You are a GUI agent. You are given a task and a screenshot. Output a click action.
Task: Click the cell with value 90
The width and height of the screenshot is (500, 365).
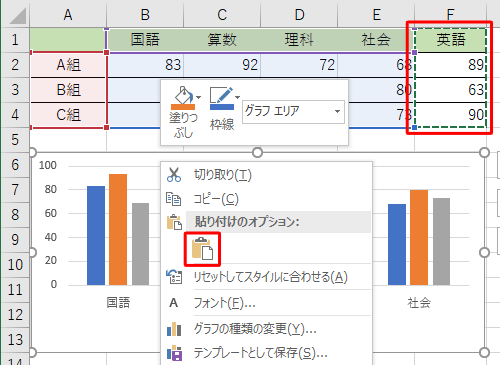(451, 115)
